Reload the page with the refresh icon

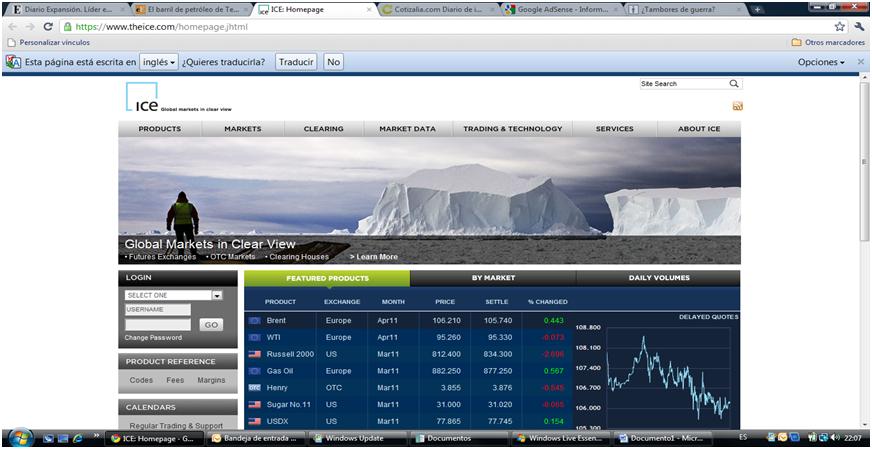tap(48, 27)
